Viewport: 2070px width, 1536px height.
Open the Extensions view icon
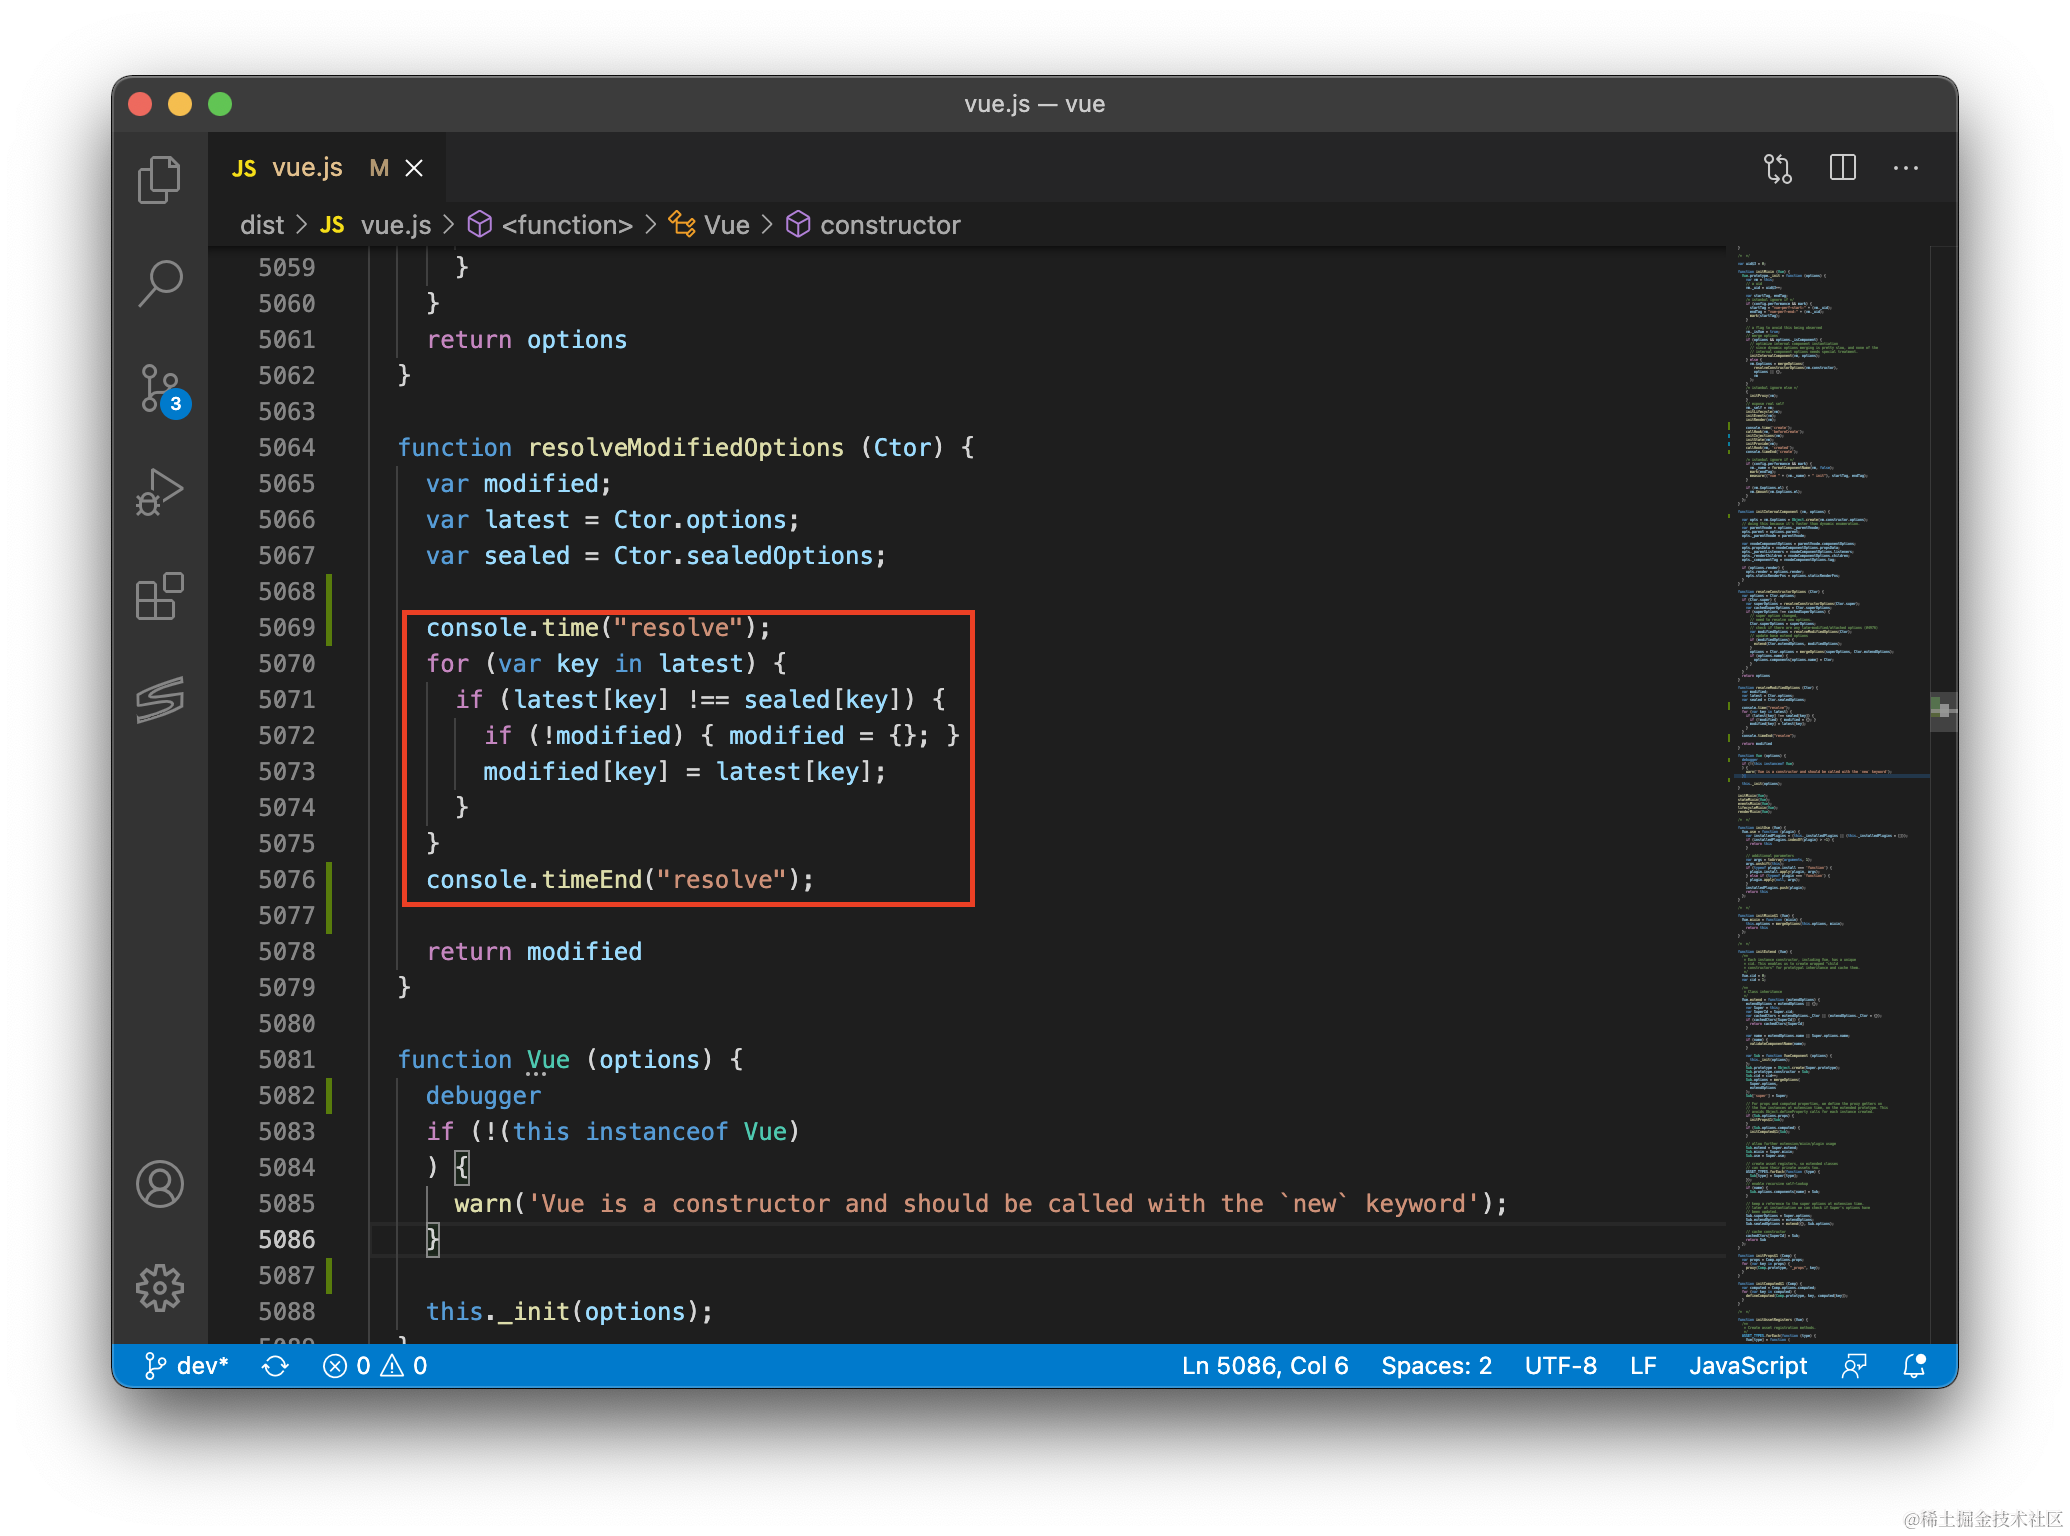tap(159, 597)
